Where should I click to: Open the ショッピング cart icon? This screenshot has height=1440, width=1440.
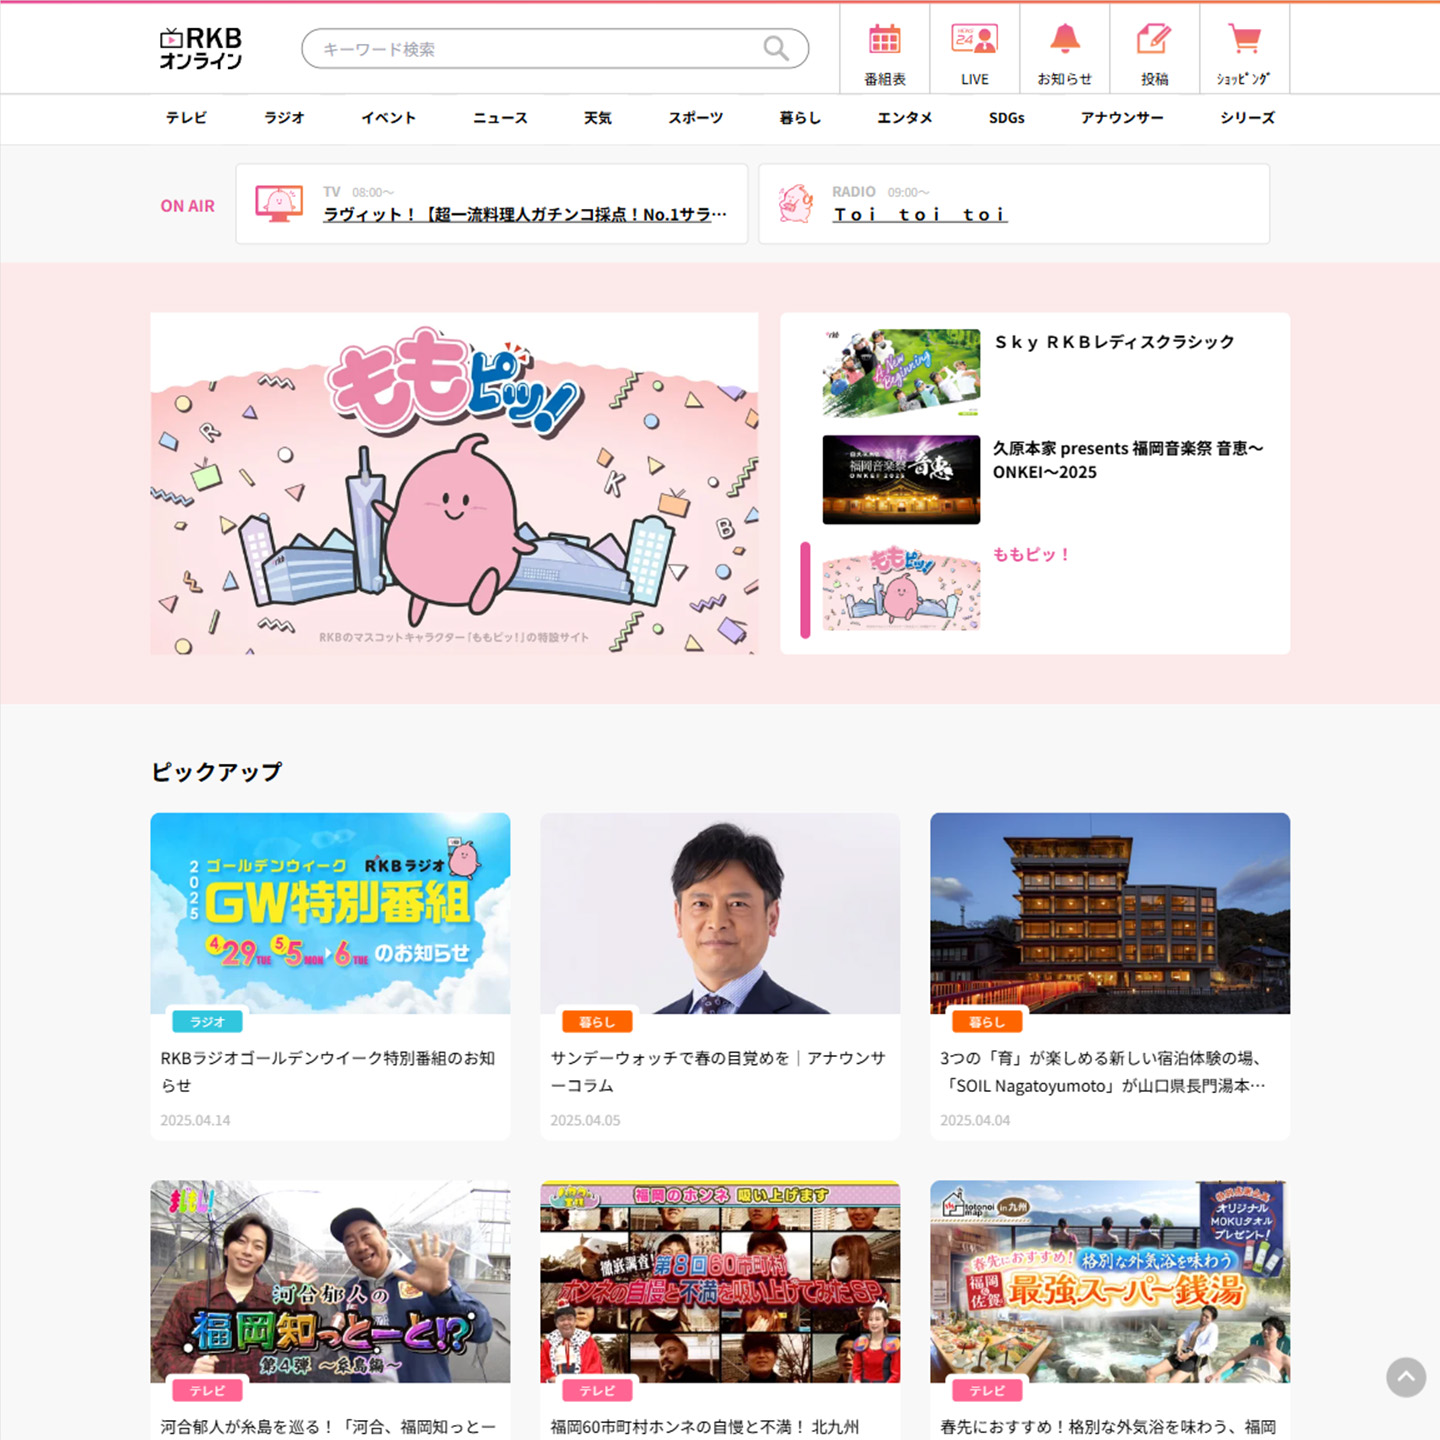(x=1244, y=39)
